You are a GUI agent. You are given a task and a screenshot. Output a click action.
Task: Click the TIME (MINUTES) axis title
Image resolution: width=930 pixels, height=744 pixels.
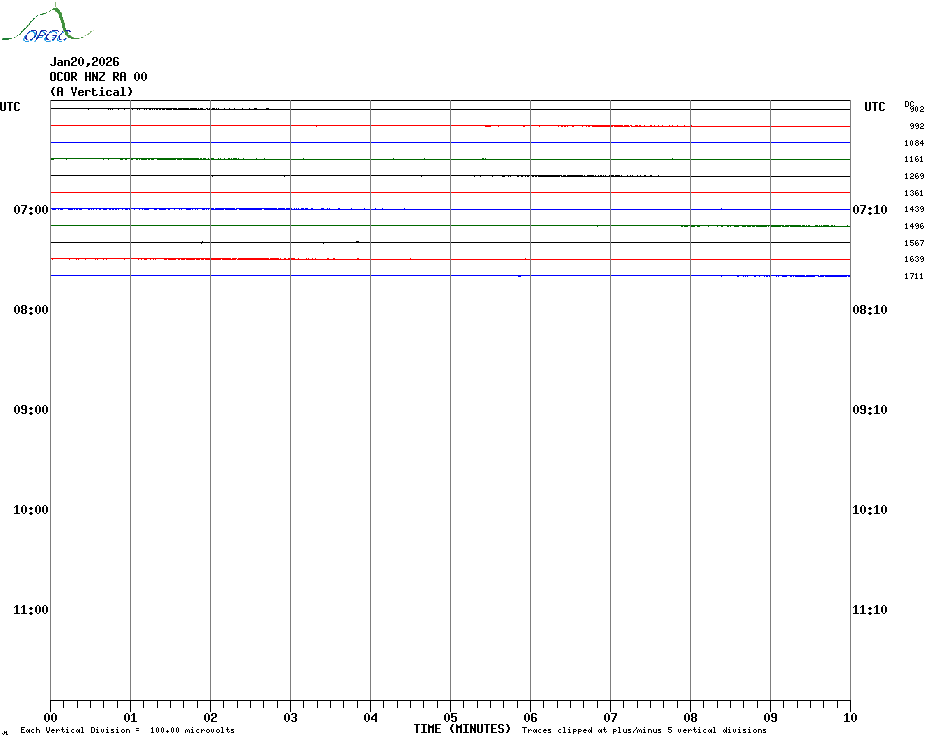[462, 729]
